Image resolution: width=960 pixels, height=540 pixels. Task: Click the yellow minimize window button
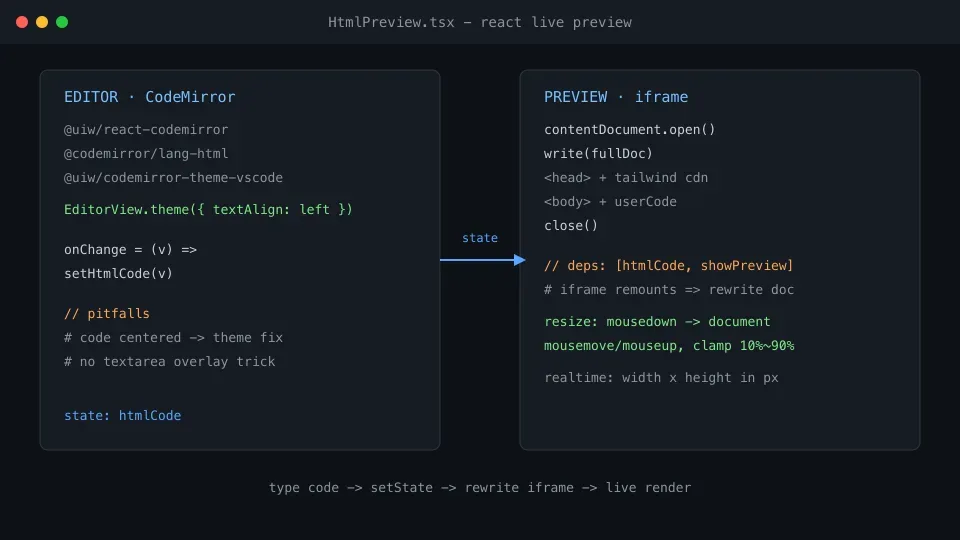[42, 22]
